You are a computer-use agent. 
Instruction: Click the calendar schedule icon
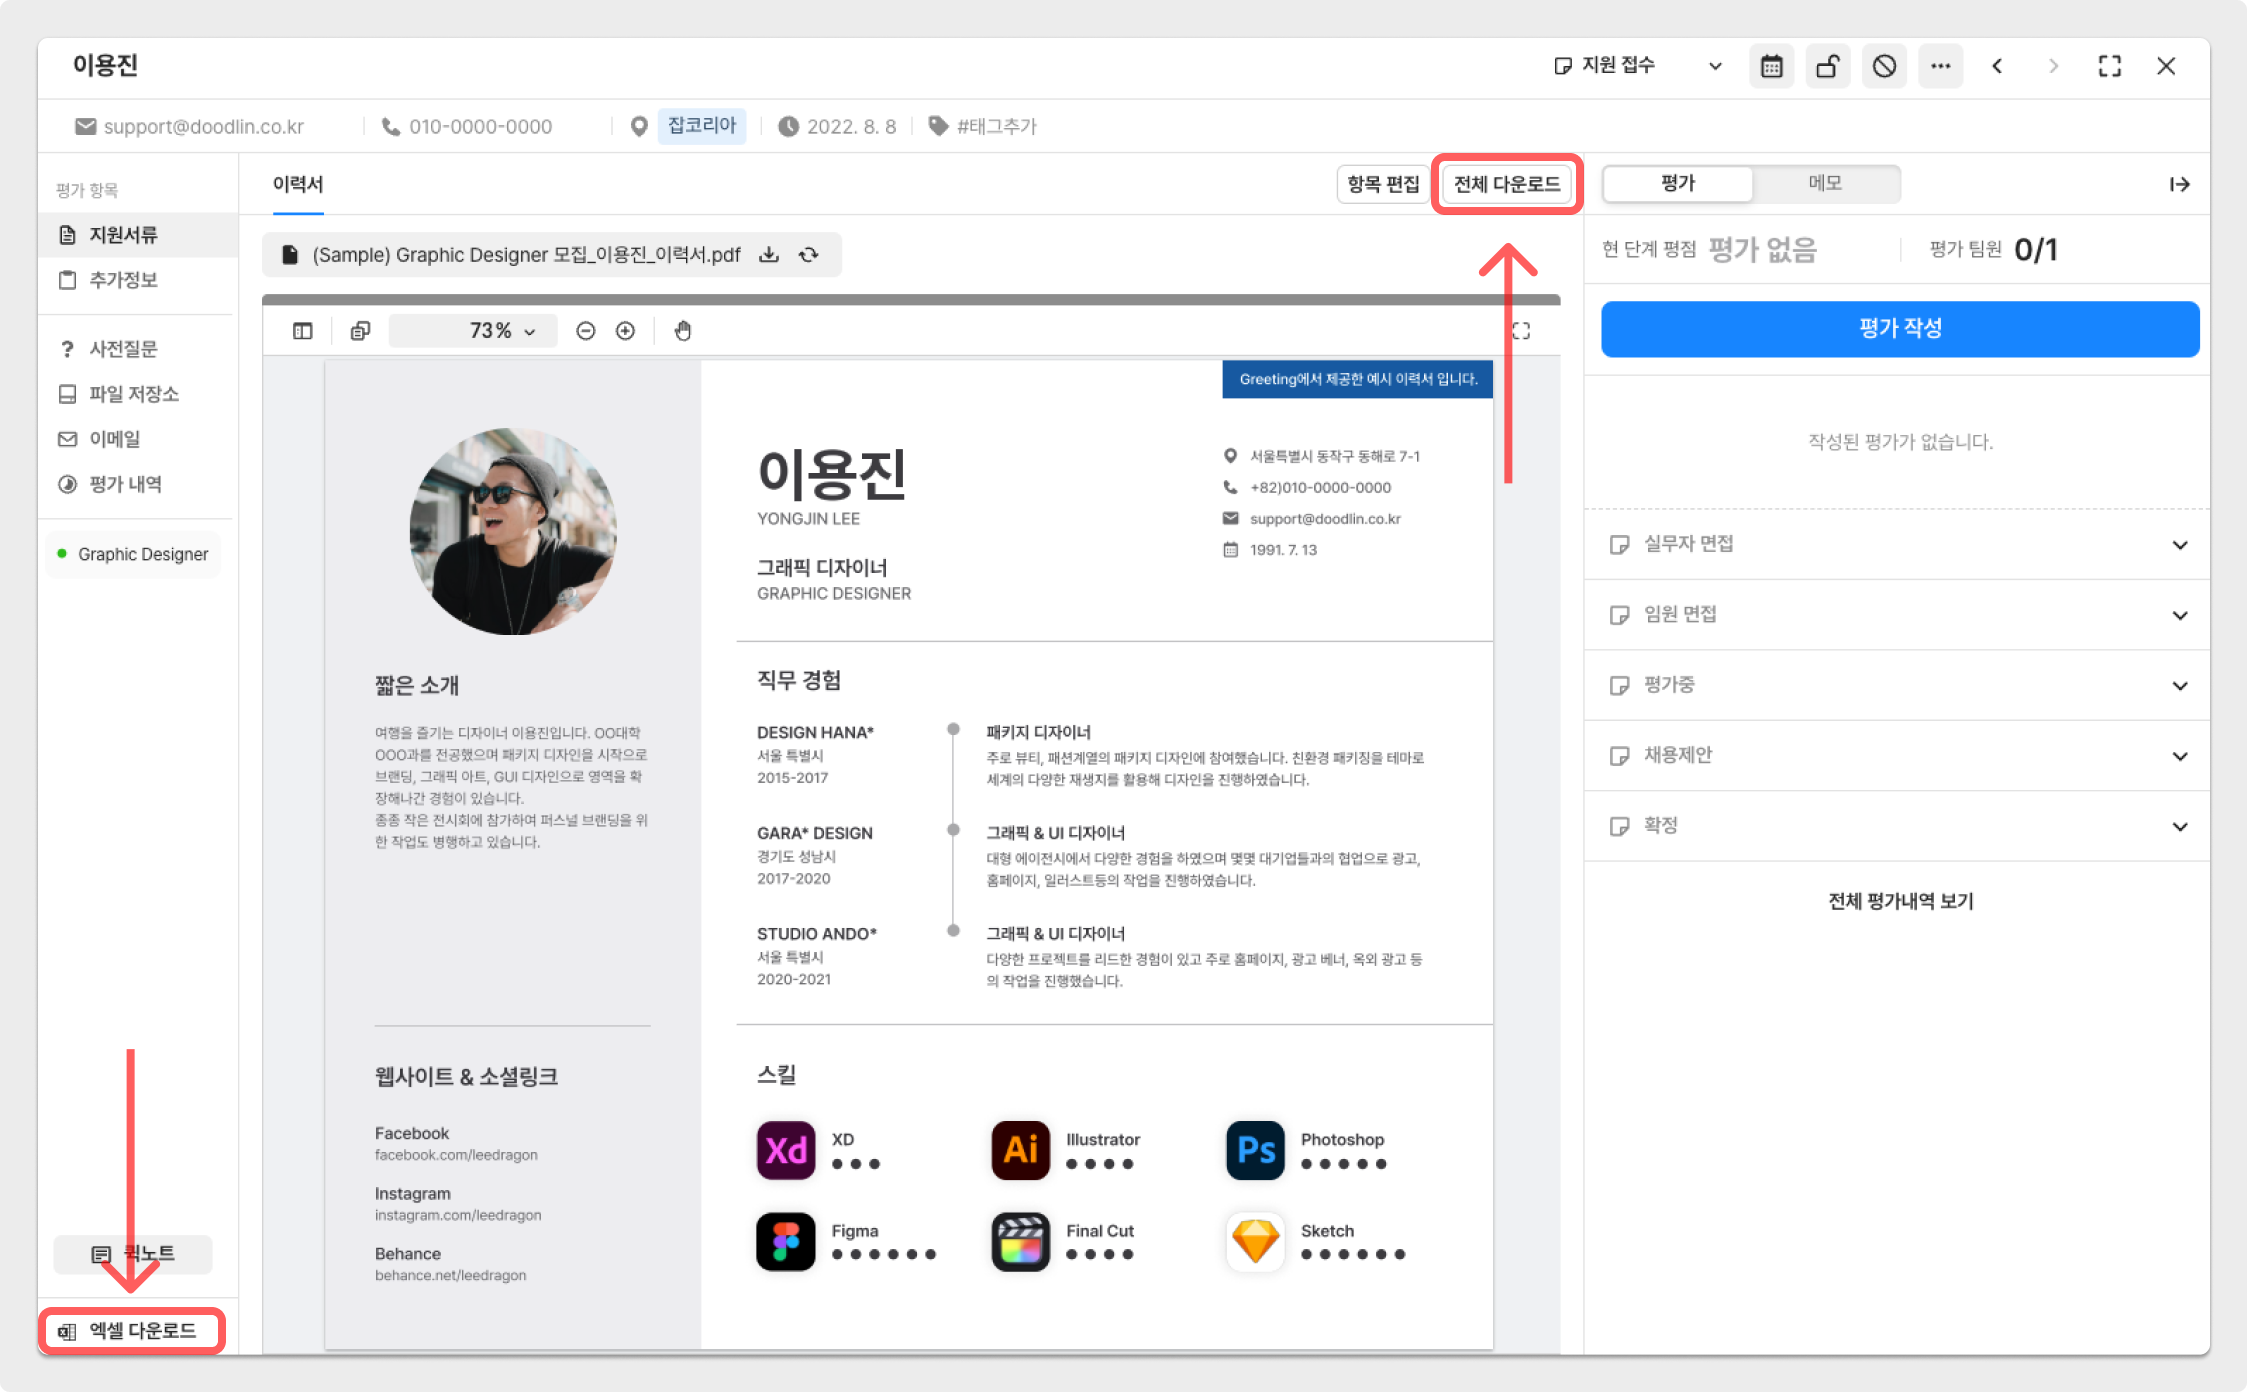[x=1771, y=67]
